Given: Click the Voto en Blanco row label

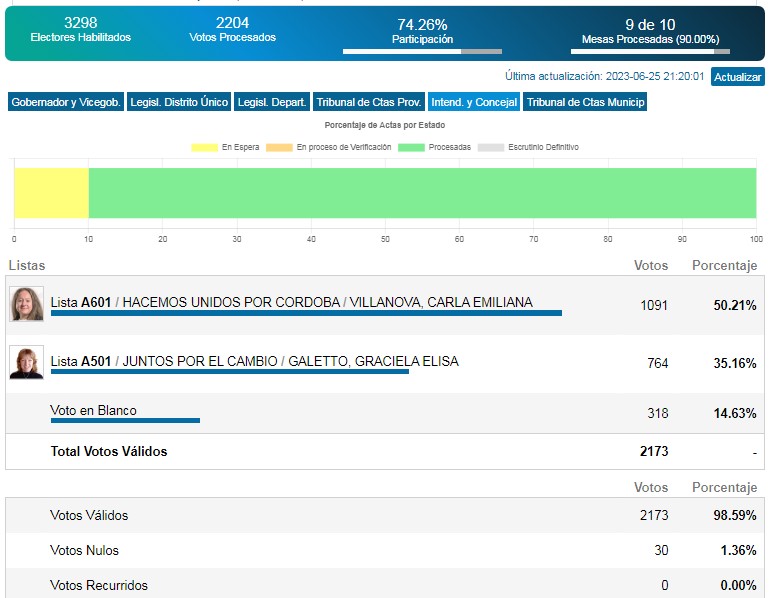Looking at the screenshot, I should pyautogui.click(x=93, y=411).
